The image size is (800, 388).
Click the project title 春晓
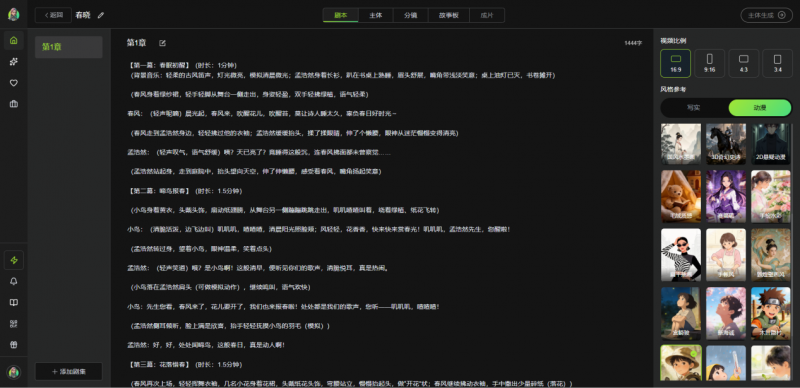pyautogui.click(x=83, y=15)
